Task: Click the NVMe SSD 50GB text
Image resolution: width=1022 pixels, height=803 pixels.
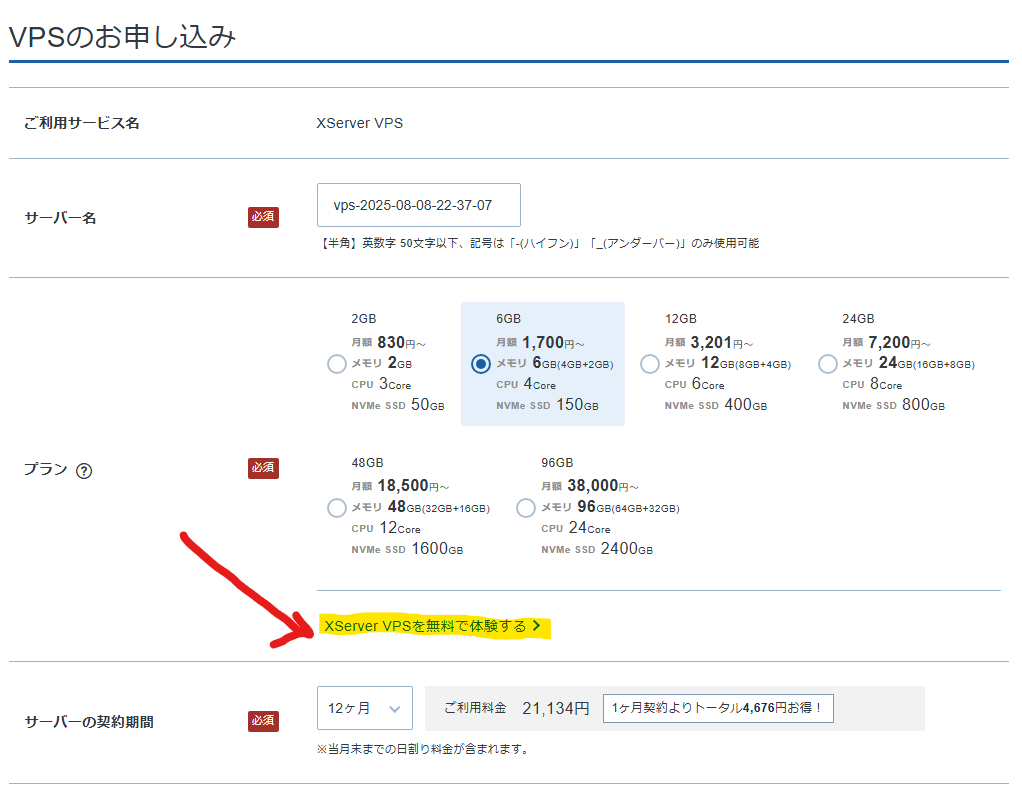Action: 398,405
